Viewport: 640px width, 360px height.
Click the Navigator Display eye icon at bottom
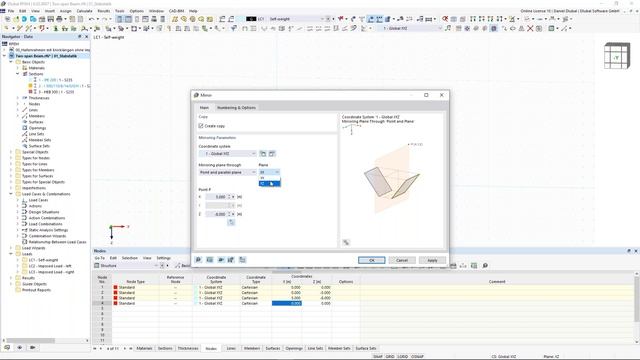coord(20,348)
